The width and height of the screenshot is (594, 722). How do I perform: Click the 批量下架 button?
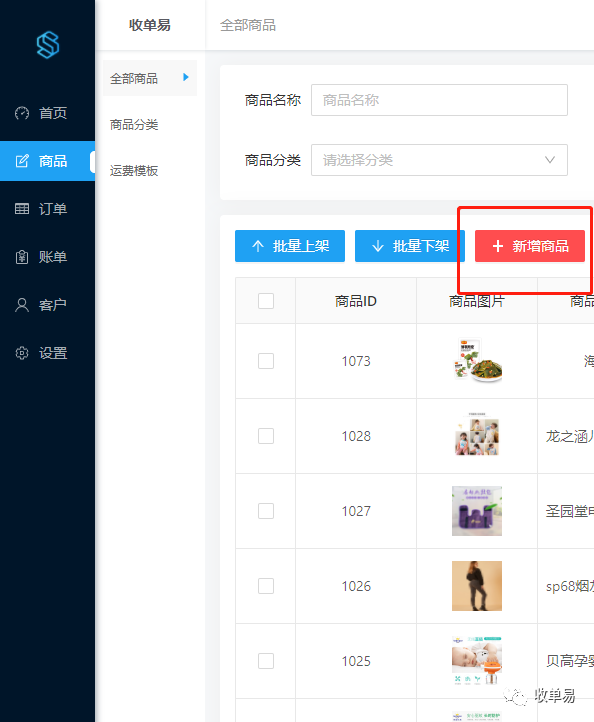coord(410,246)
